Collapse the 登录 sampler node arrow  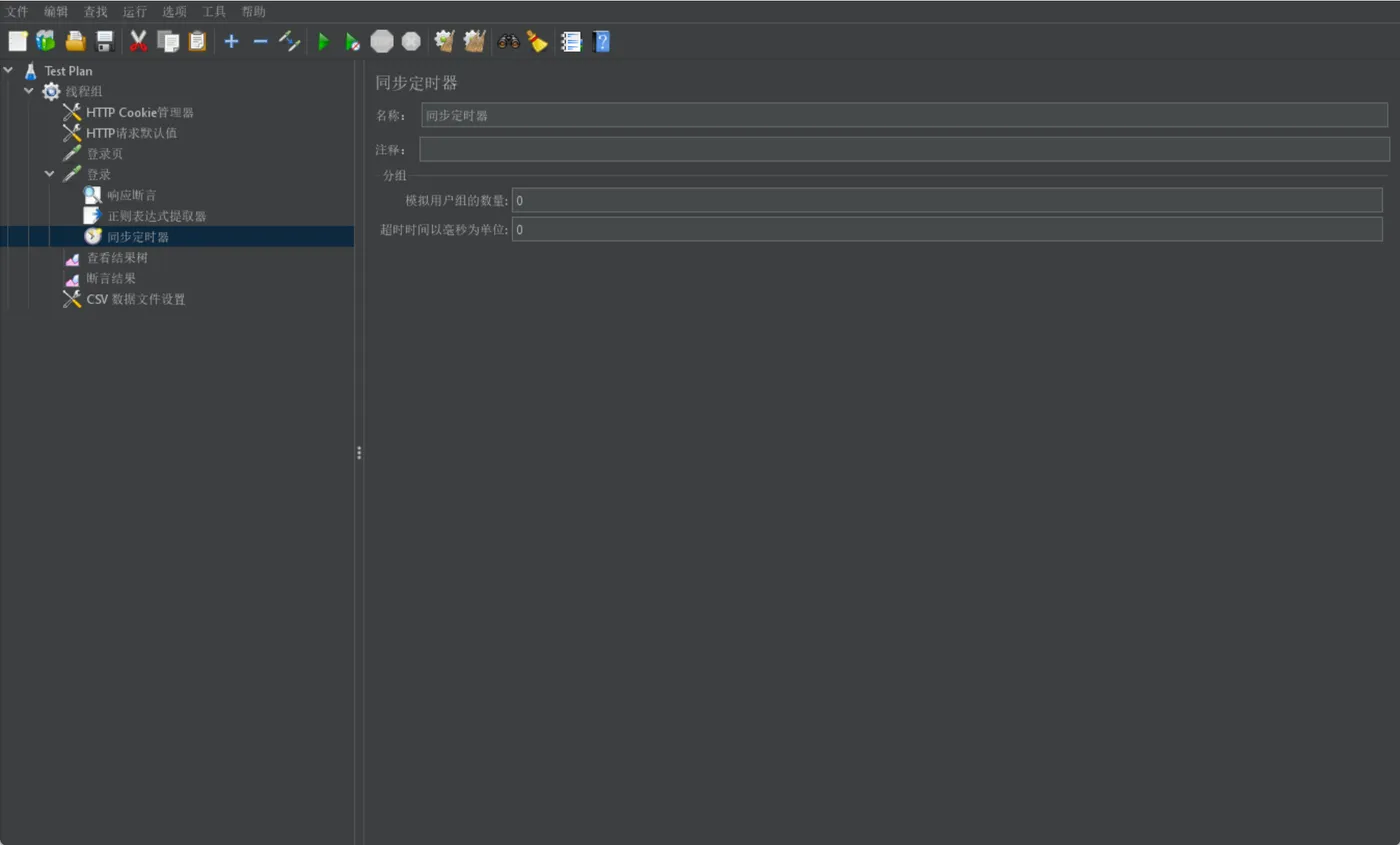(50, 174)
